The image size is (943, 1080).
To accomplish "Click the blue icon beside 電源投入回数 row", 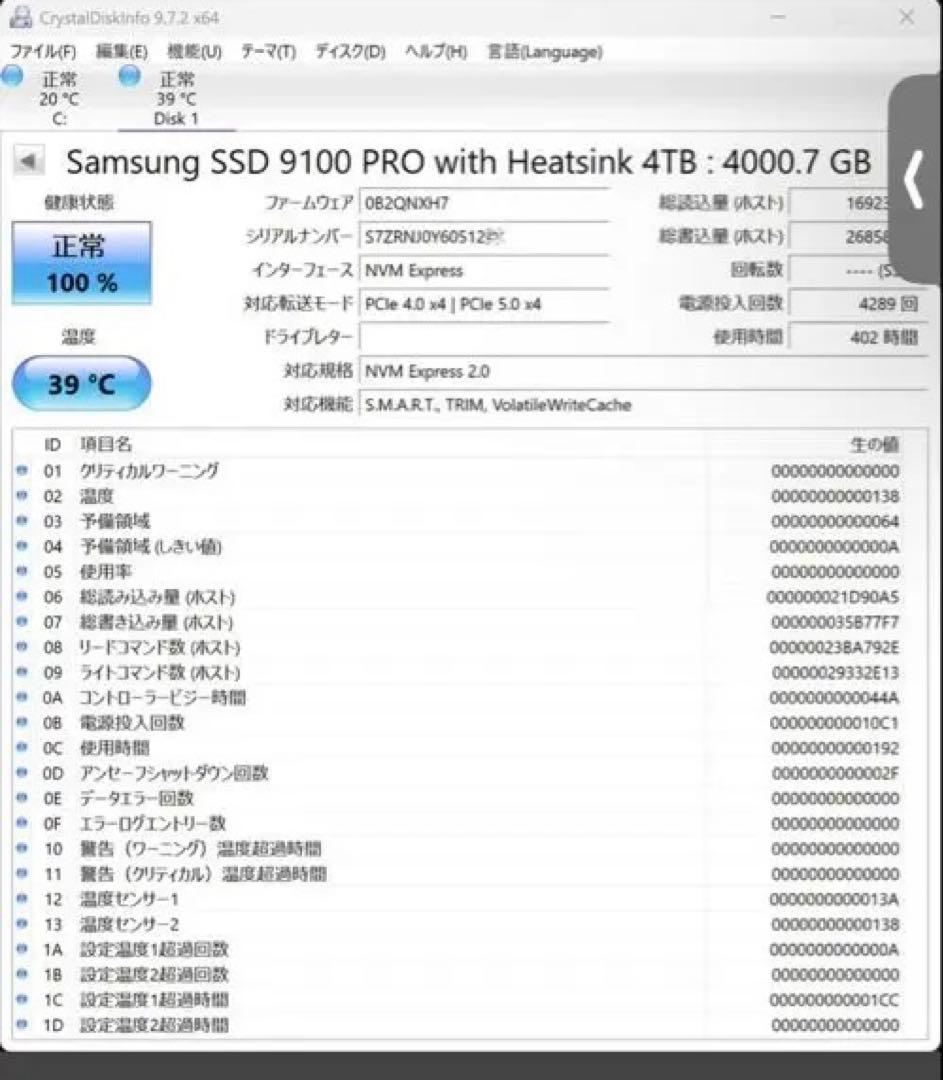I will click(23, 723).
